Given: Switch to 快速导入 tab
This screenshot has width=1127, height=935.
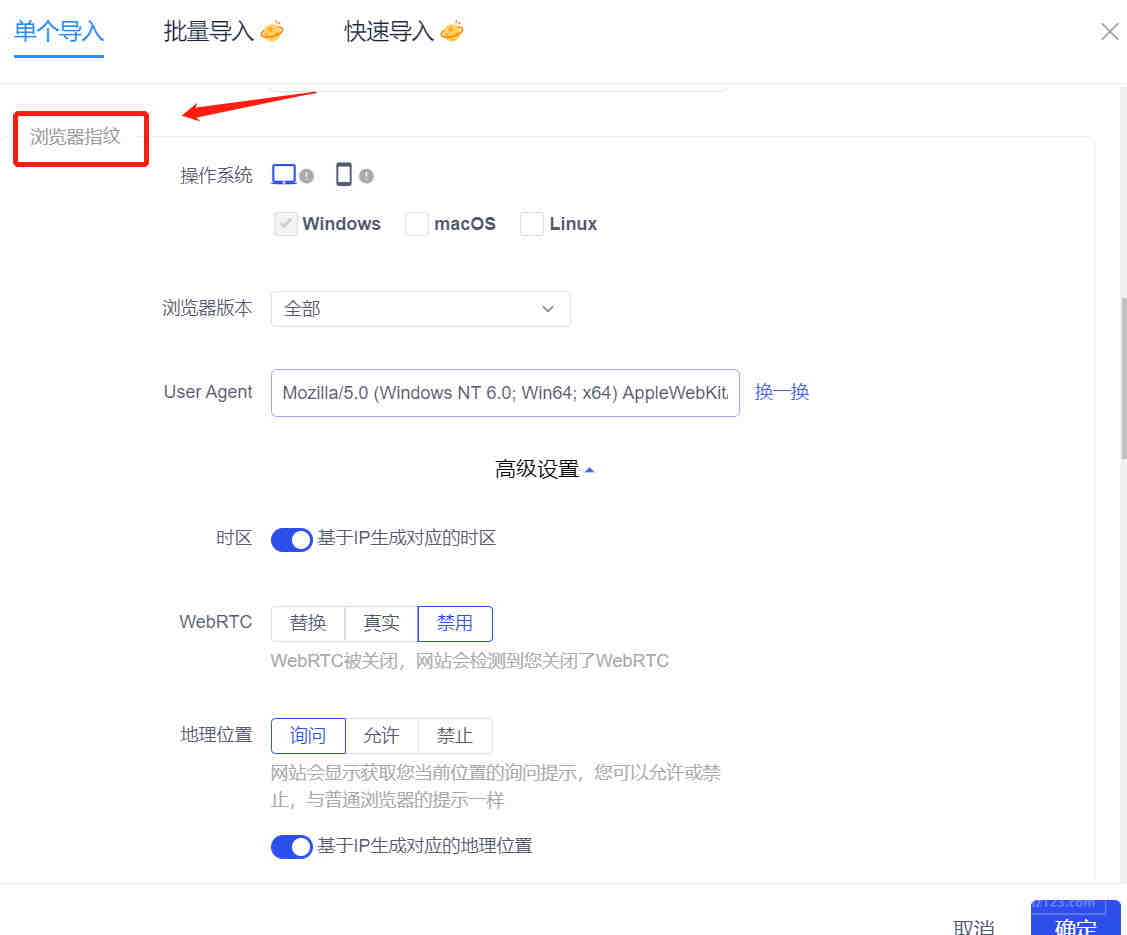Looking at the screenshot, I should pyautogui.click(x=404, y=32).
